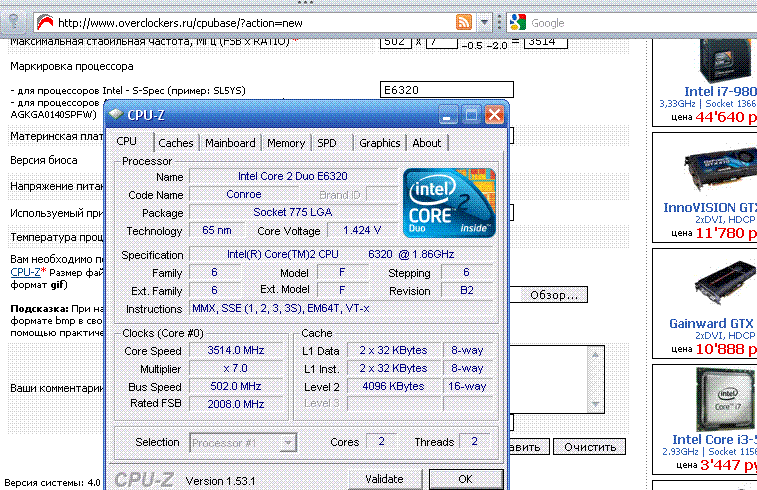
Task: Click the RSS feed icon in address bar
Action: point(463,22)
